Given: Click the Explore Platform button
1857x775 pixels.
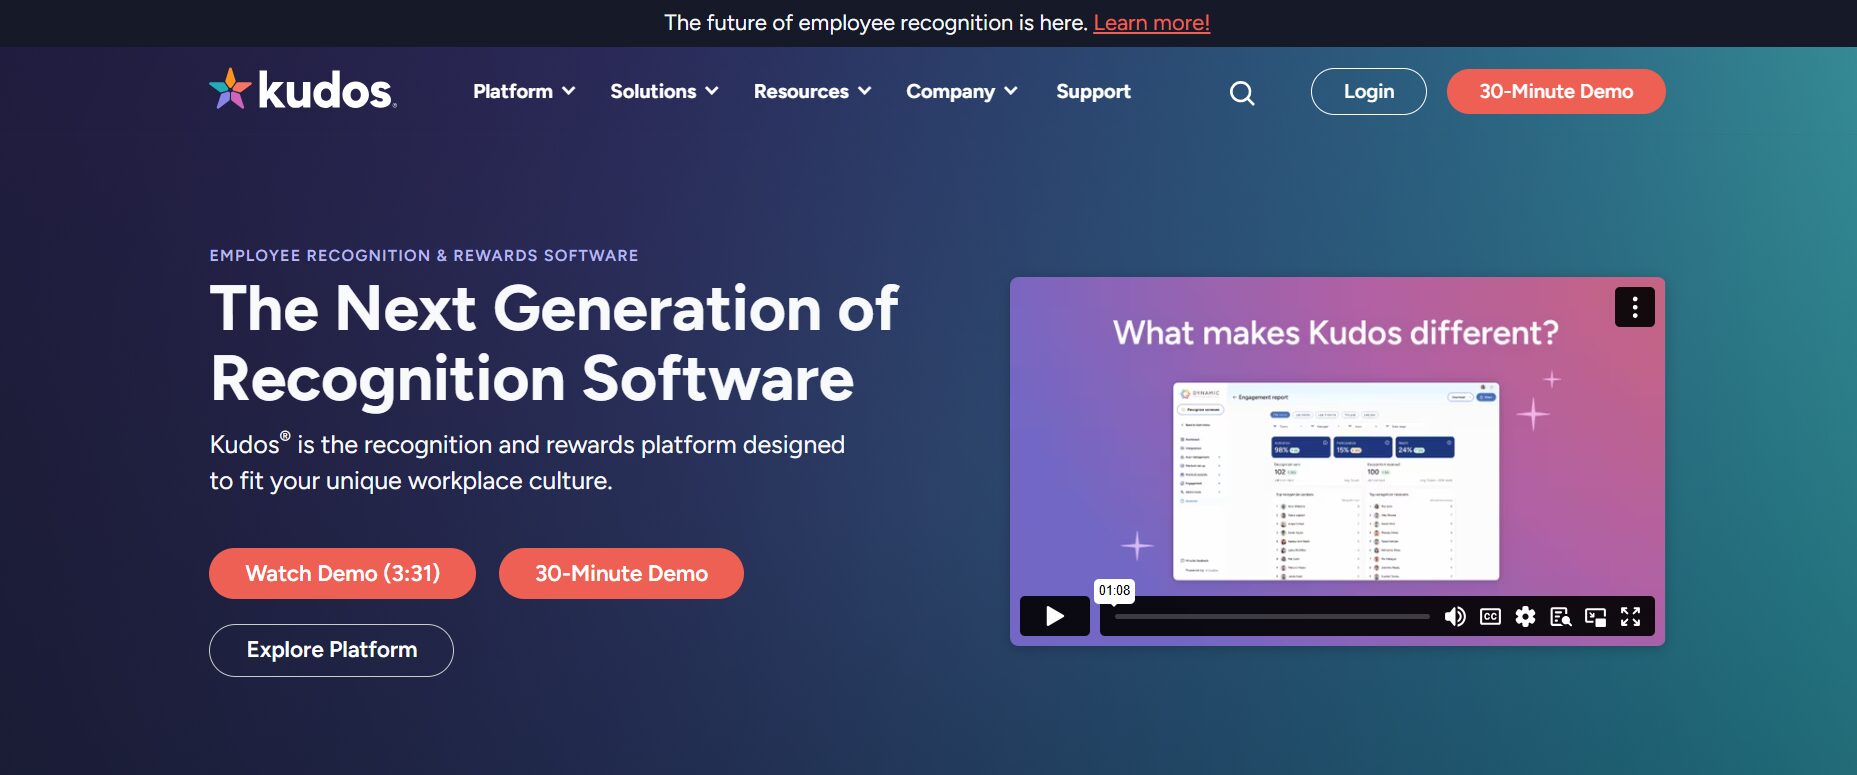Looking at the screenshot, I should click(x=331, y=650).
